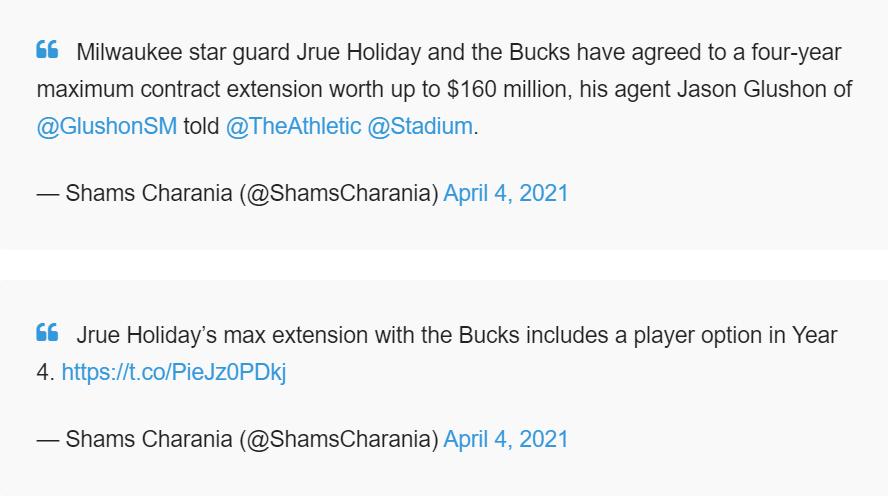Click the @ShamsCharania handle under the first tweet

click(338, 193)
